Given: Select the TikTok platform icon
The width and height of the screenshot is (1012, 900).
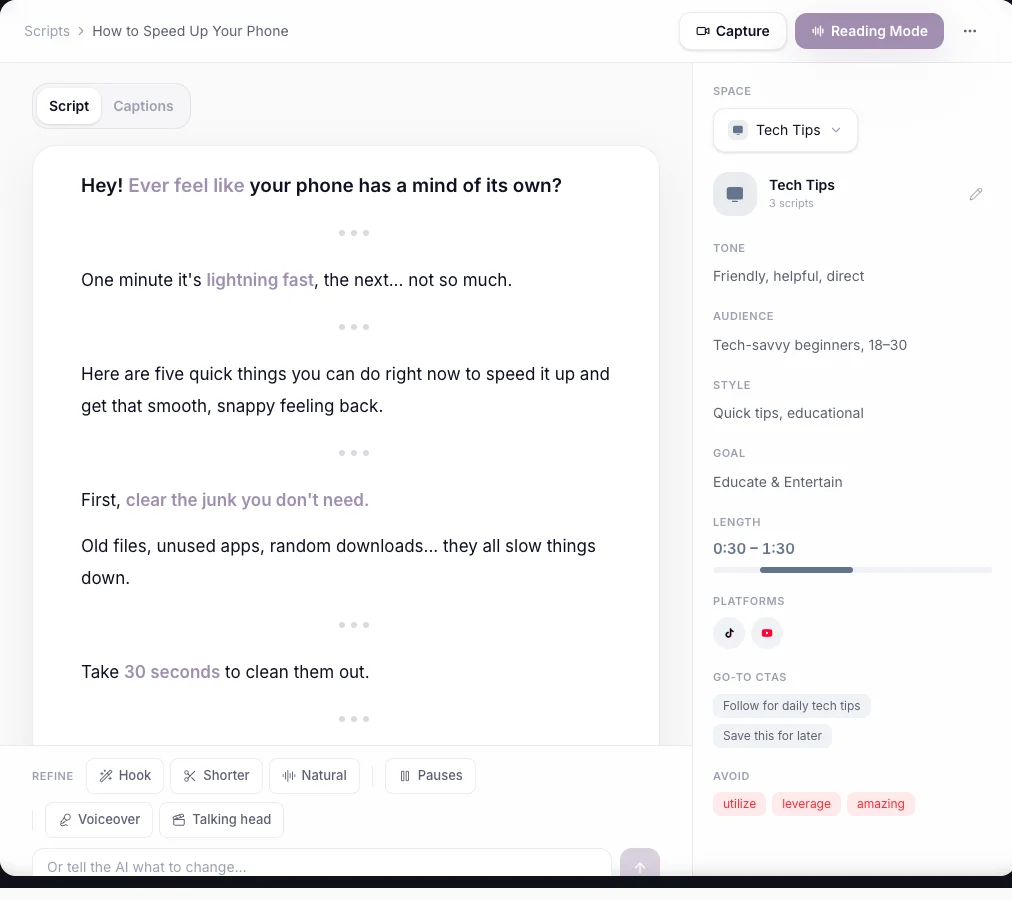Looking at the screenshot, I should pyautogui.click(x=729, y=633).
